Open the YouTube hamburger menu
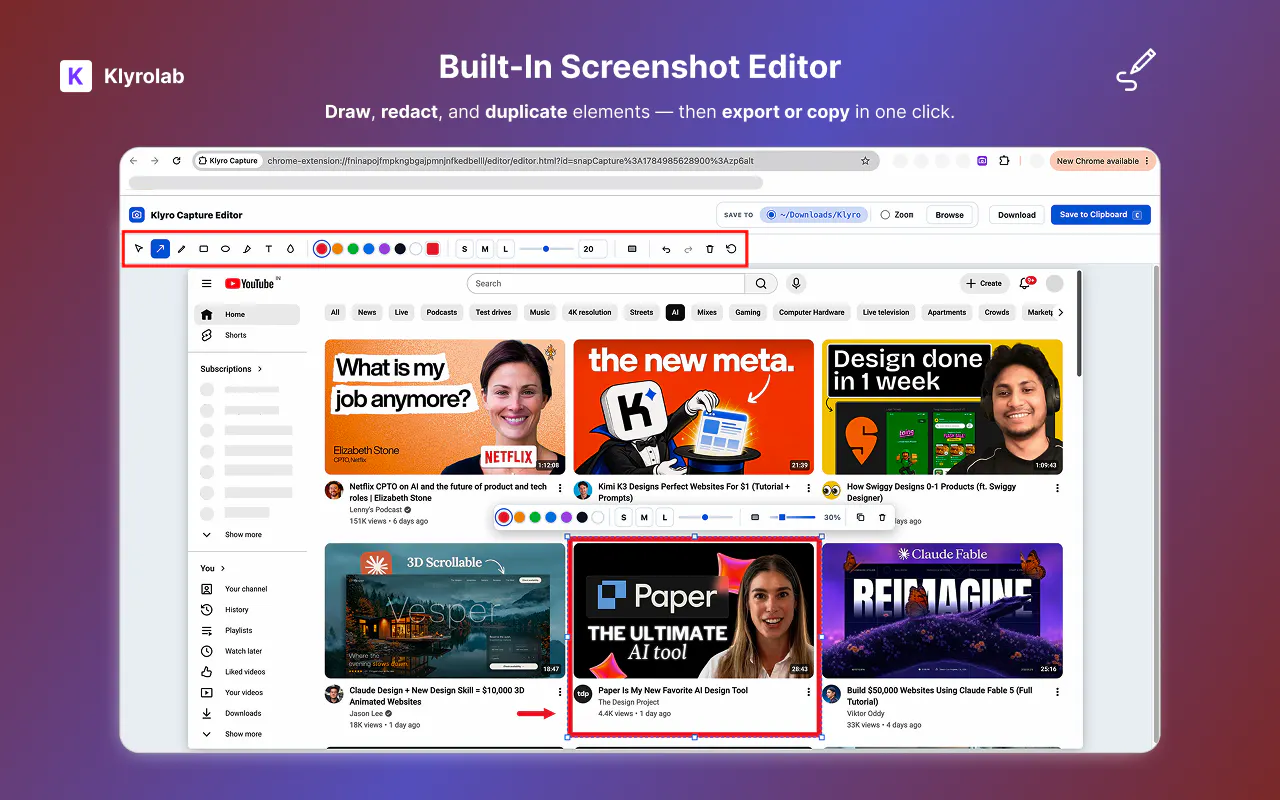This screenshot has width=1280, height=800. [x=207, y=284]
